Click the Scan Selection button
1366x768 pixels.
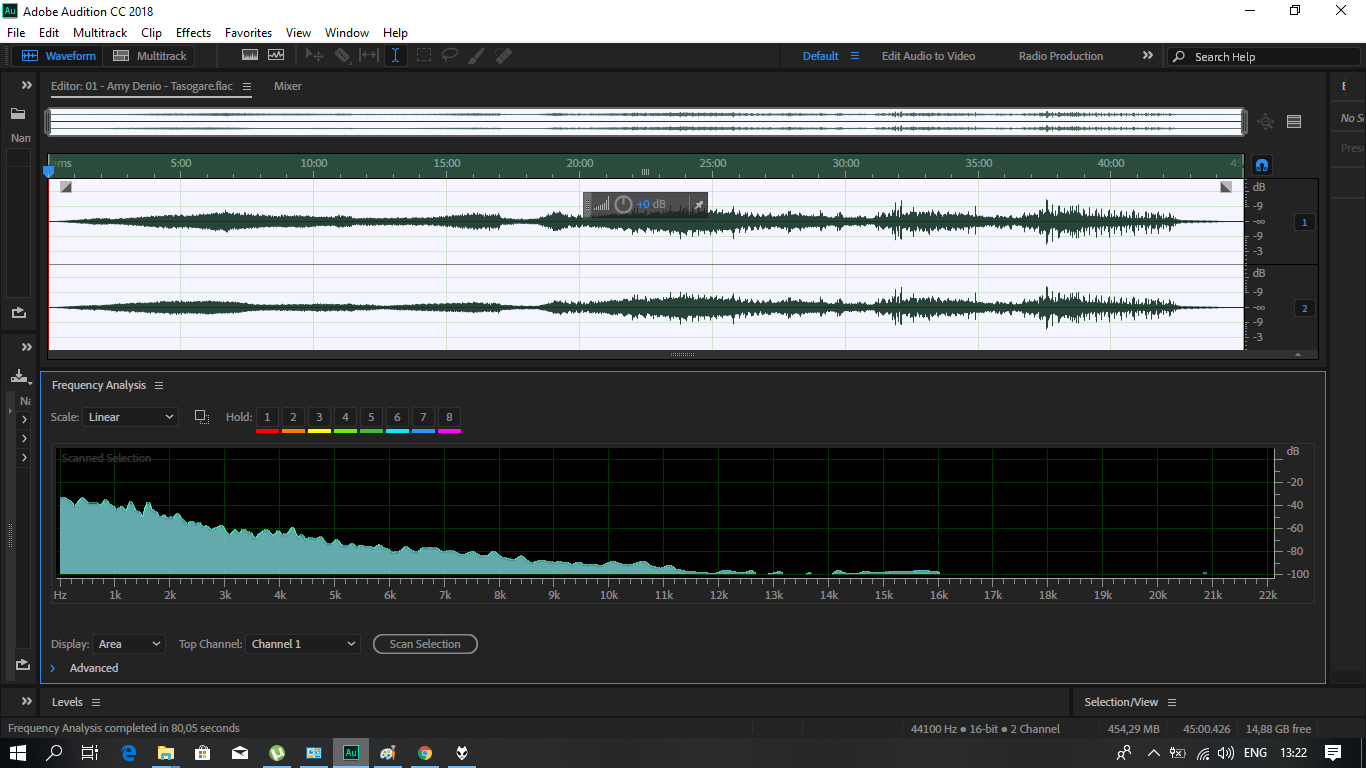click(425, 644)
